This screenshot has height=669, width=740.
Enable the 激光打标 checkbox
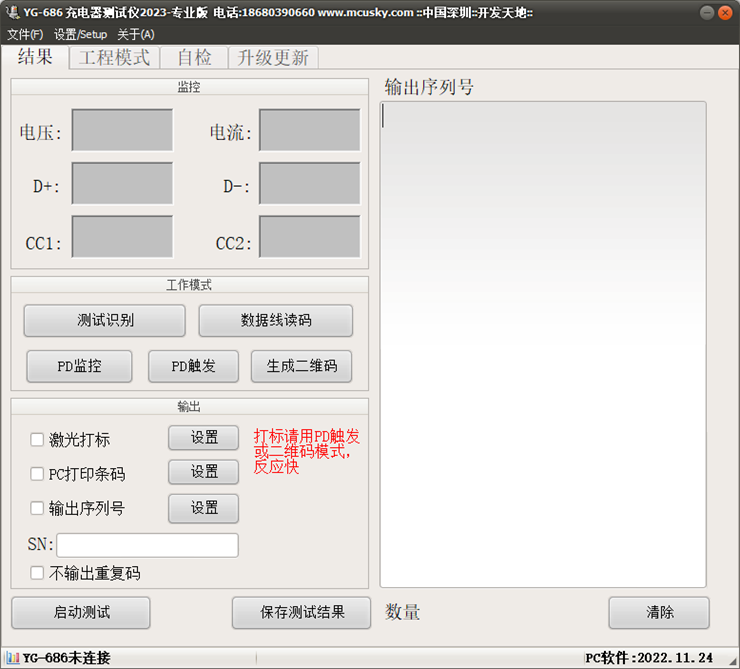tap(37, 440)
